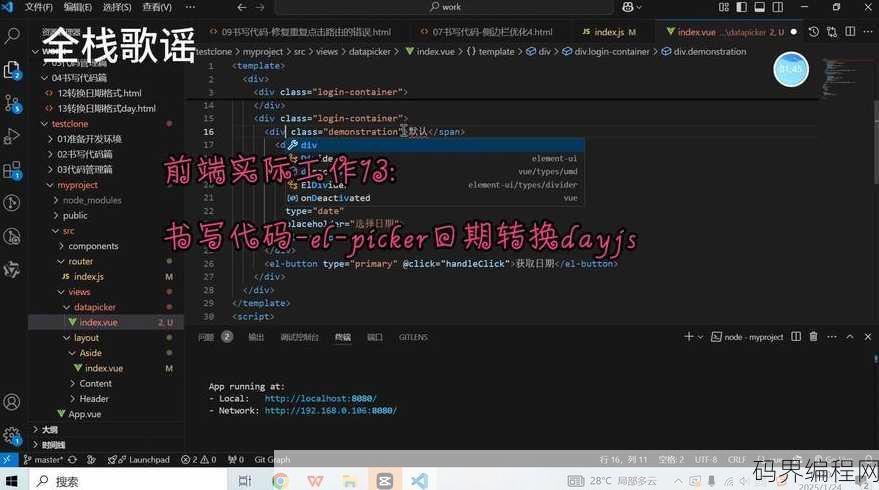Open the Copilot icon in title bar

tap(628, 7)
